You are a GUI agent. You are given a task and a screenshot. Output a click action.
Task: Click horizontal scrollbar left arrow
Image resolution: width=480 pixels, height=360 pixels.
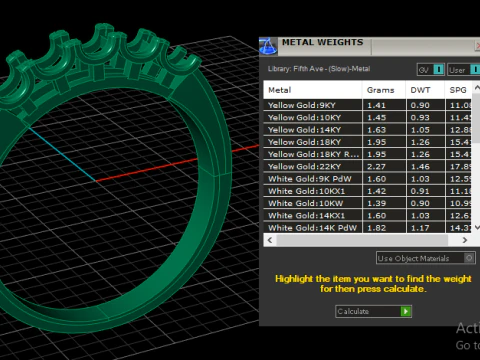tap(270, 240)
